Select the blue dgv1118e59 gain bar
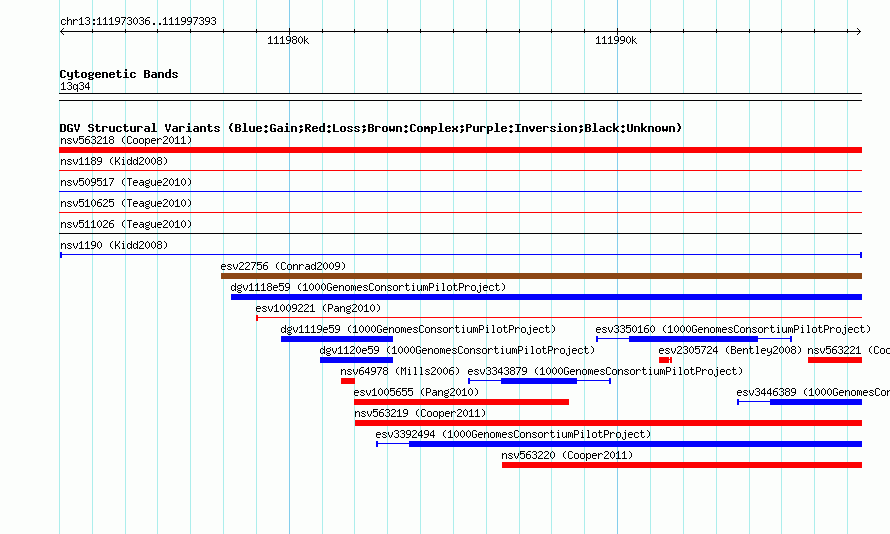Screen dimensions: 890x534 pyautogui.click(x=546, y=297)
